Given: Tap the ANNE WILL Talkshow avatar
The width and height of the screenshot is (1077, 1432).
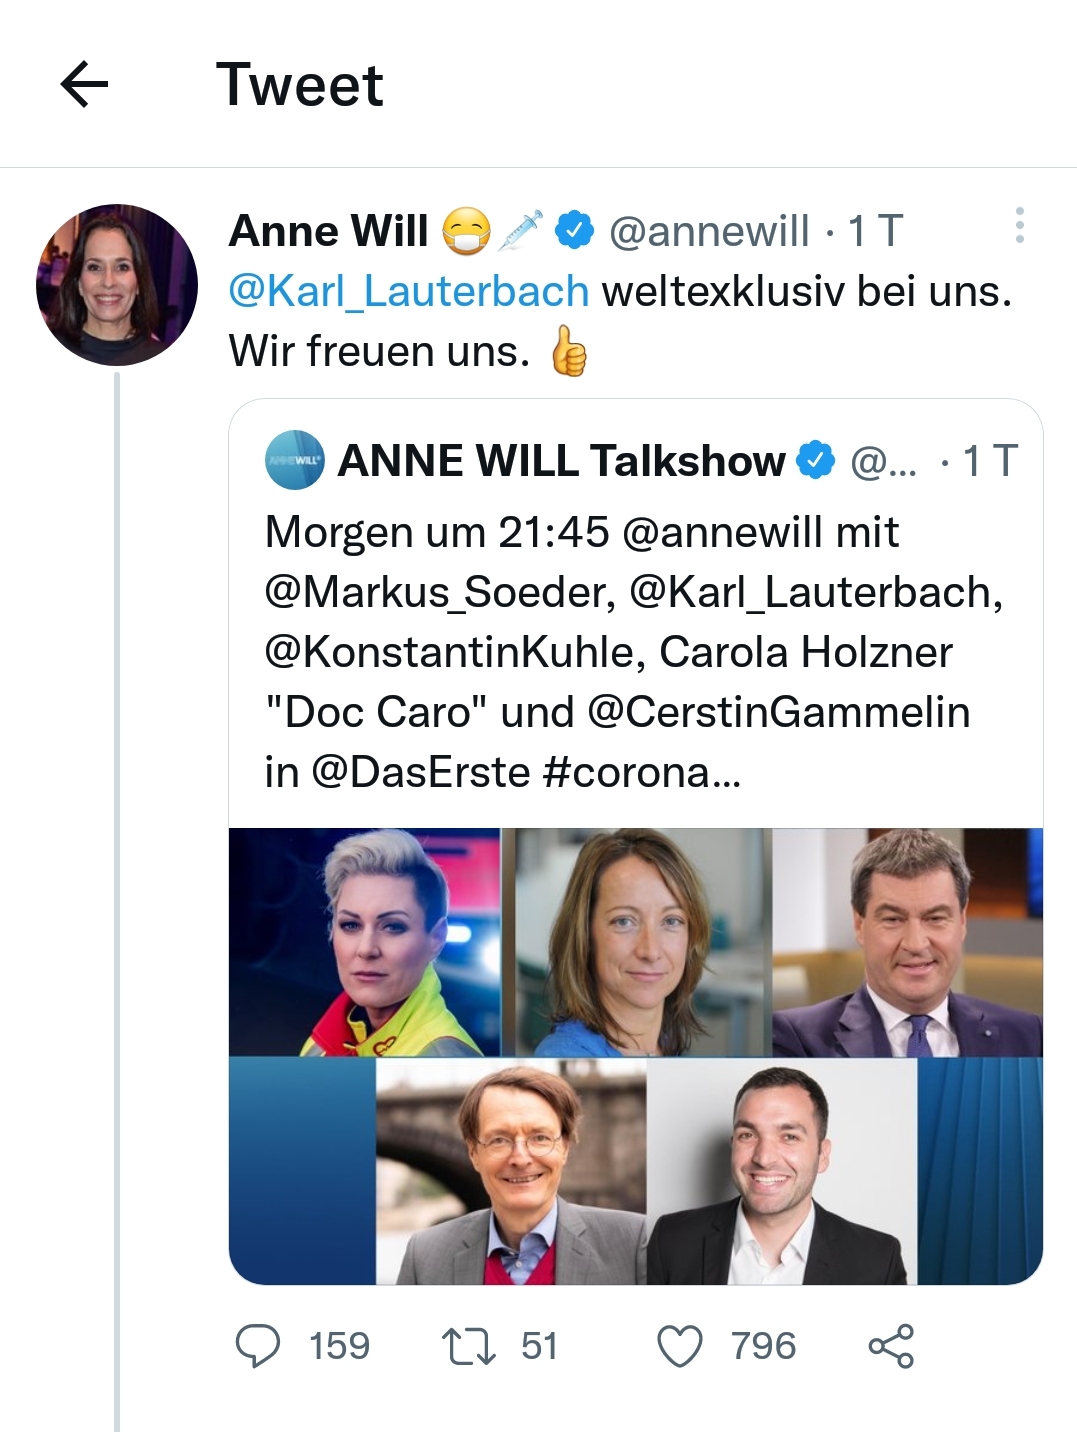Looking at the screenshot, I should coord(294,460).
